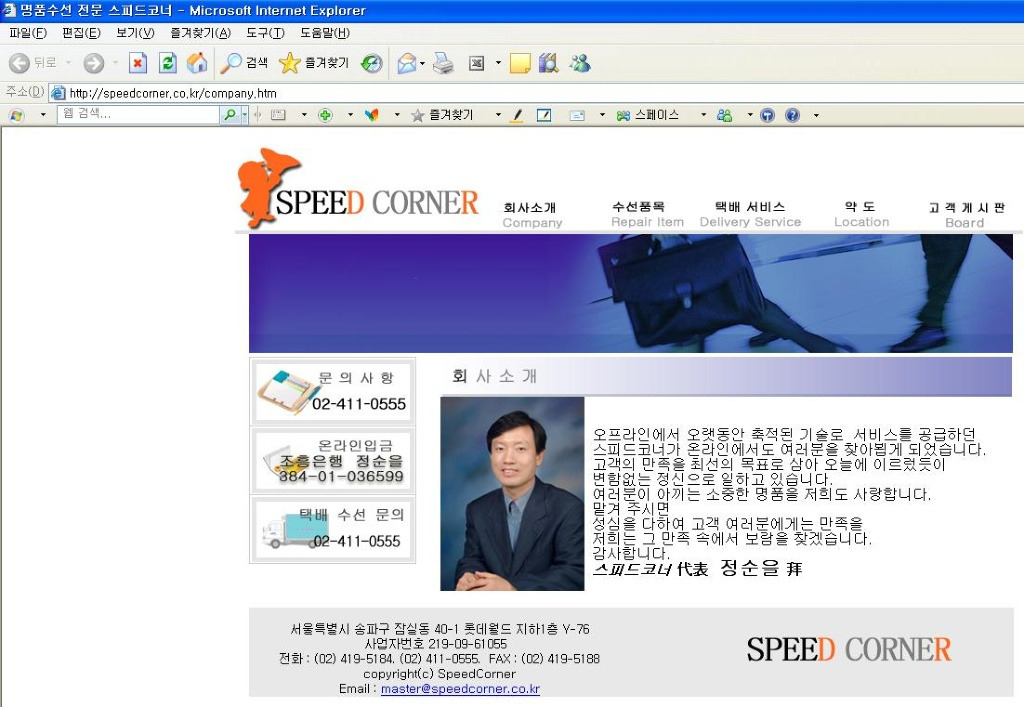The height and width of the screenshot is (707, 1024).
Task: Open the 도움말(H) menu
Action: [325, 33]
